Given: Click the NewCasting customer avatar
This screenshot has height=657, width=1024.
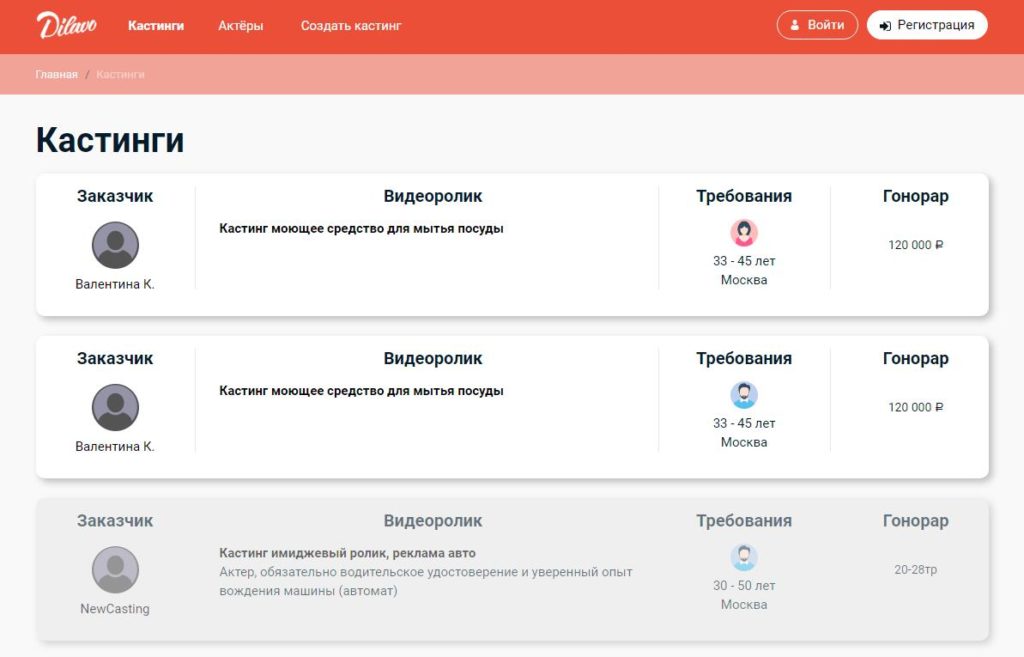Looking at the screenshot, I should 115,569.
